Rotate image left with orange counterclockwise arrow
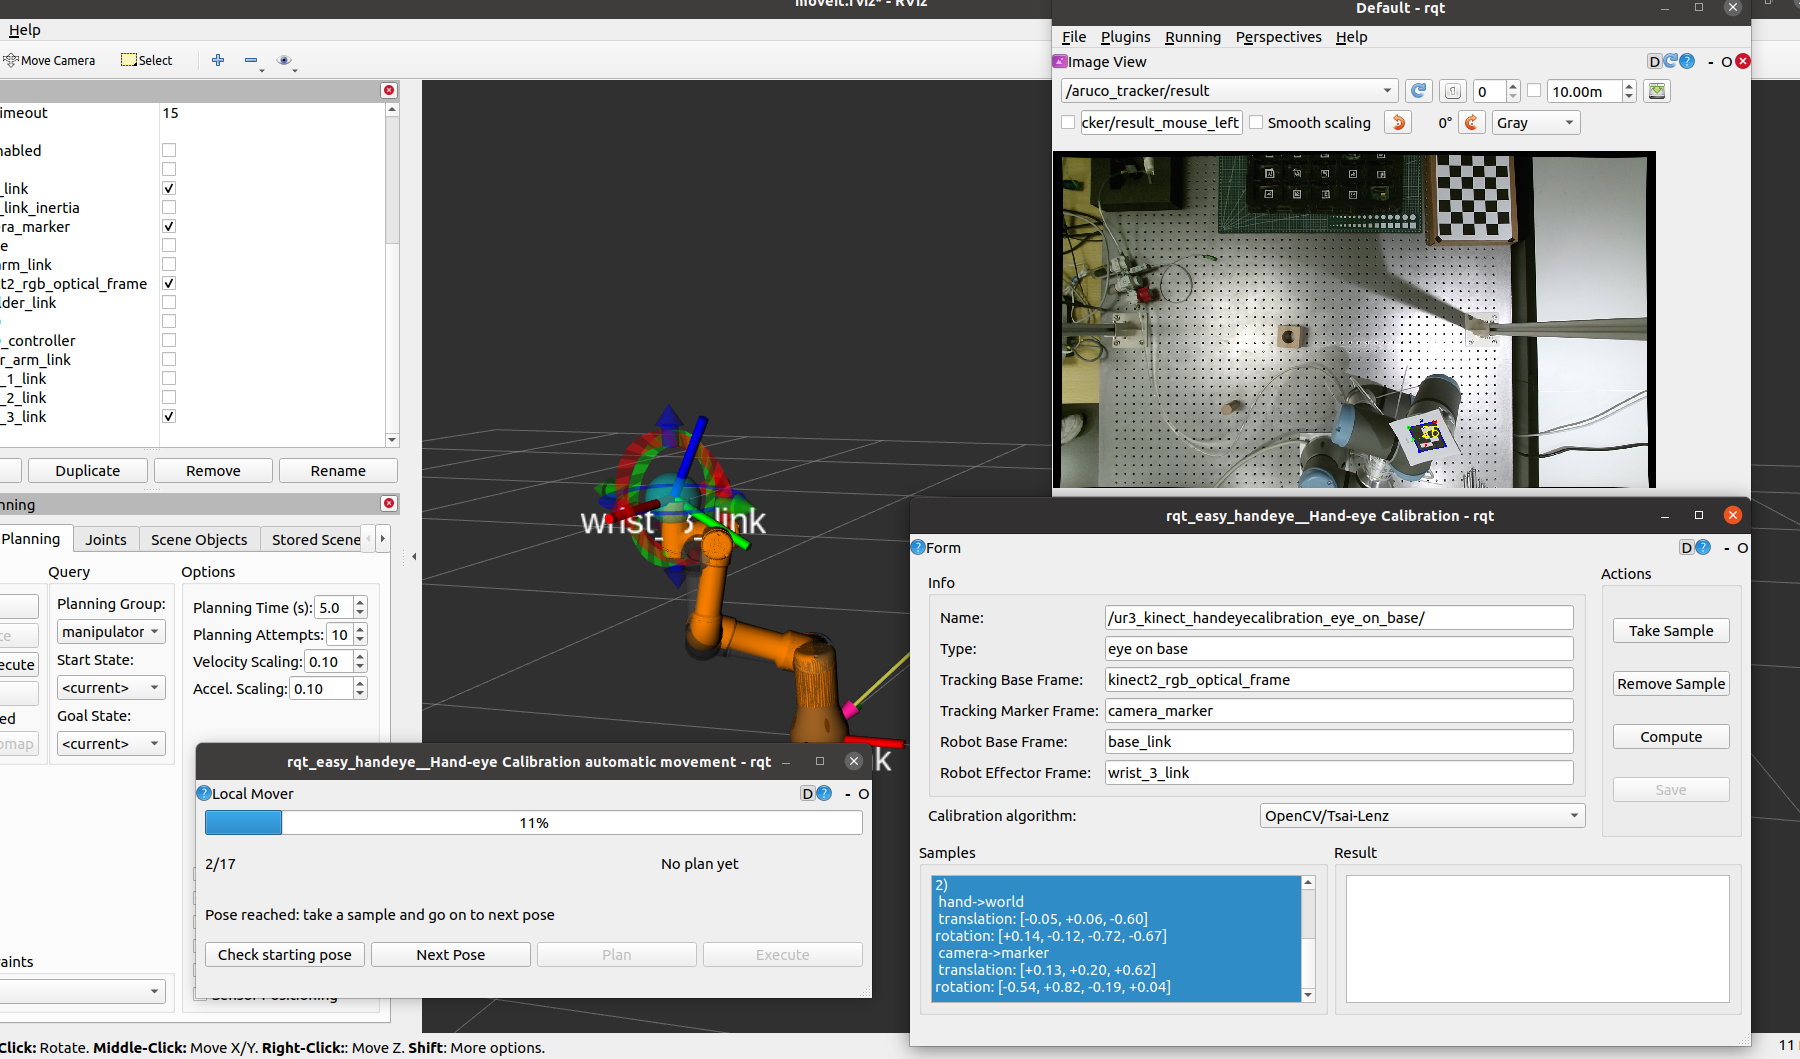 click(1399, 122)
